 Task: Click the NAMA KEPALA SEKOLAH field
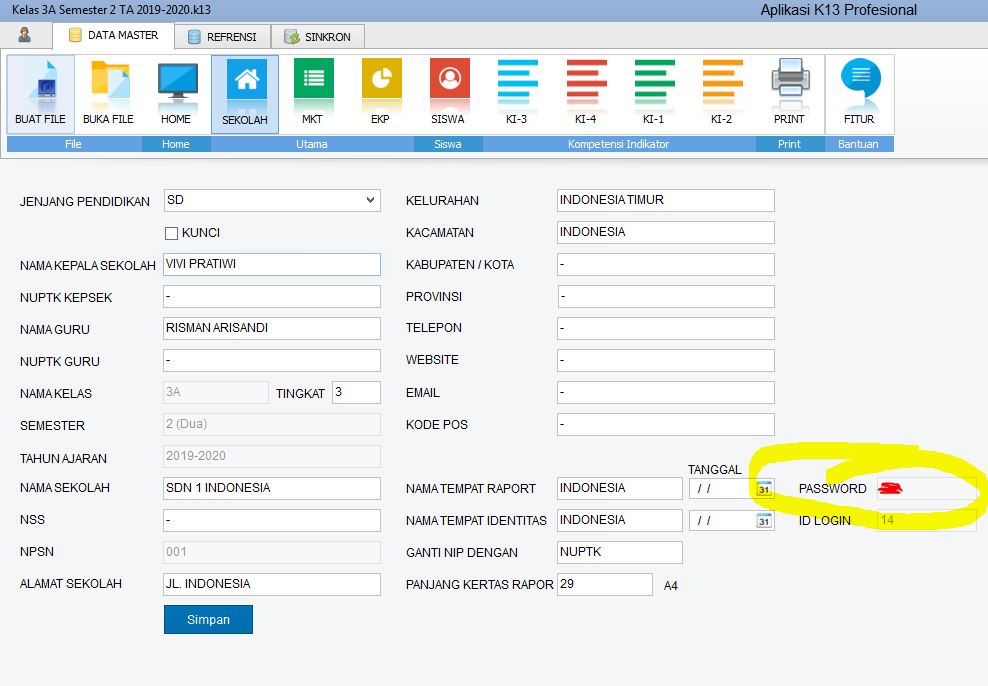271,265
